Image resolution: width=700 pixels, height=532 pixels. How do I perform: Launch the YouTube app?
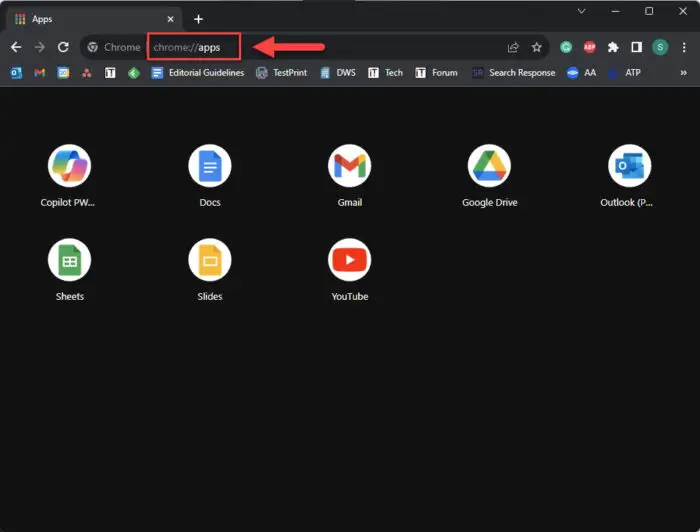(x=350, y=260)
